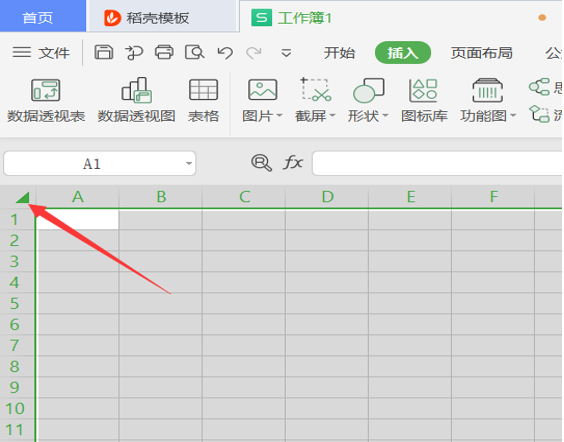Select column F header
Image resolution: width=564 pixels, height=442 pixels.
(x=494, y=197)
